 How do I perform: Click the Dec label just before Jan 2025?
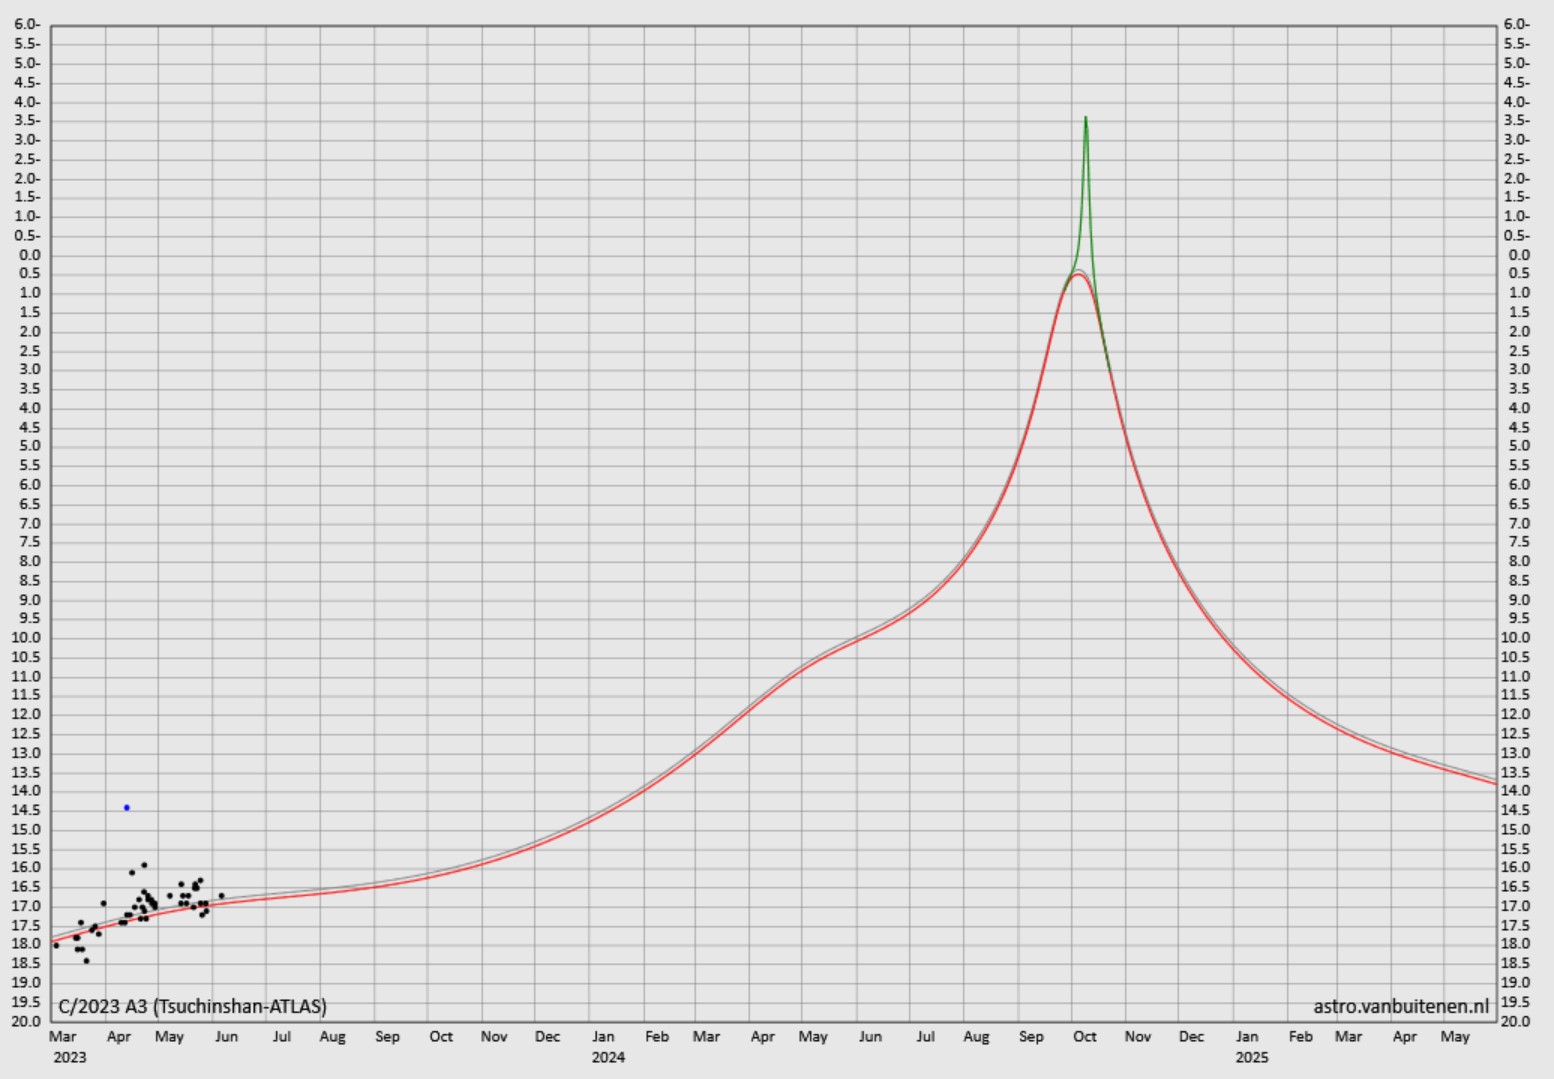pyautogui.click(x=1191, y=1036)
